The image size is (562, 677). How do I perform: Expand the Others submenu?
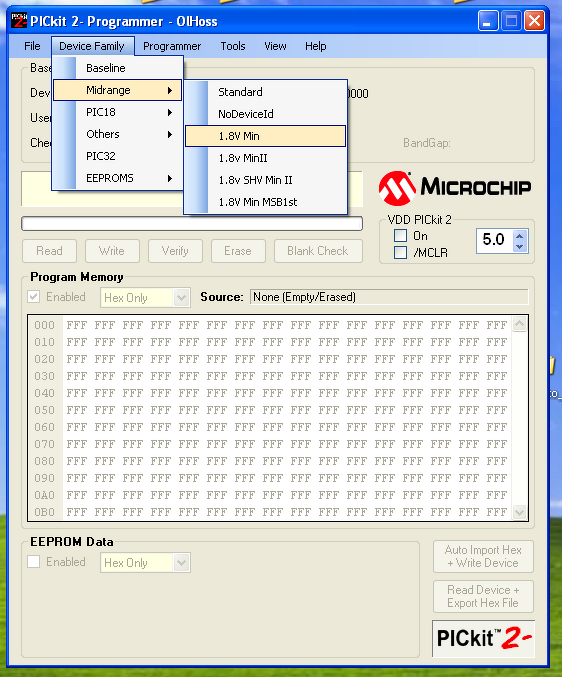coord(117,134)
